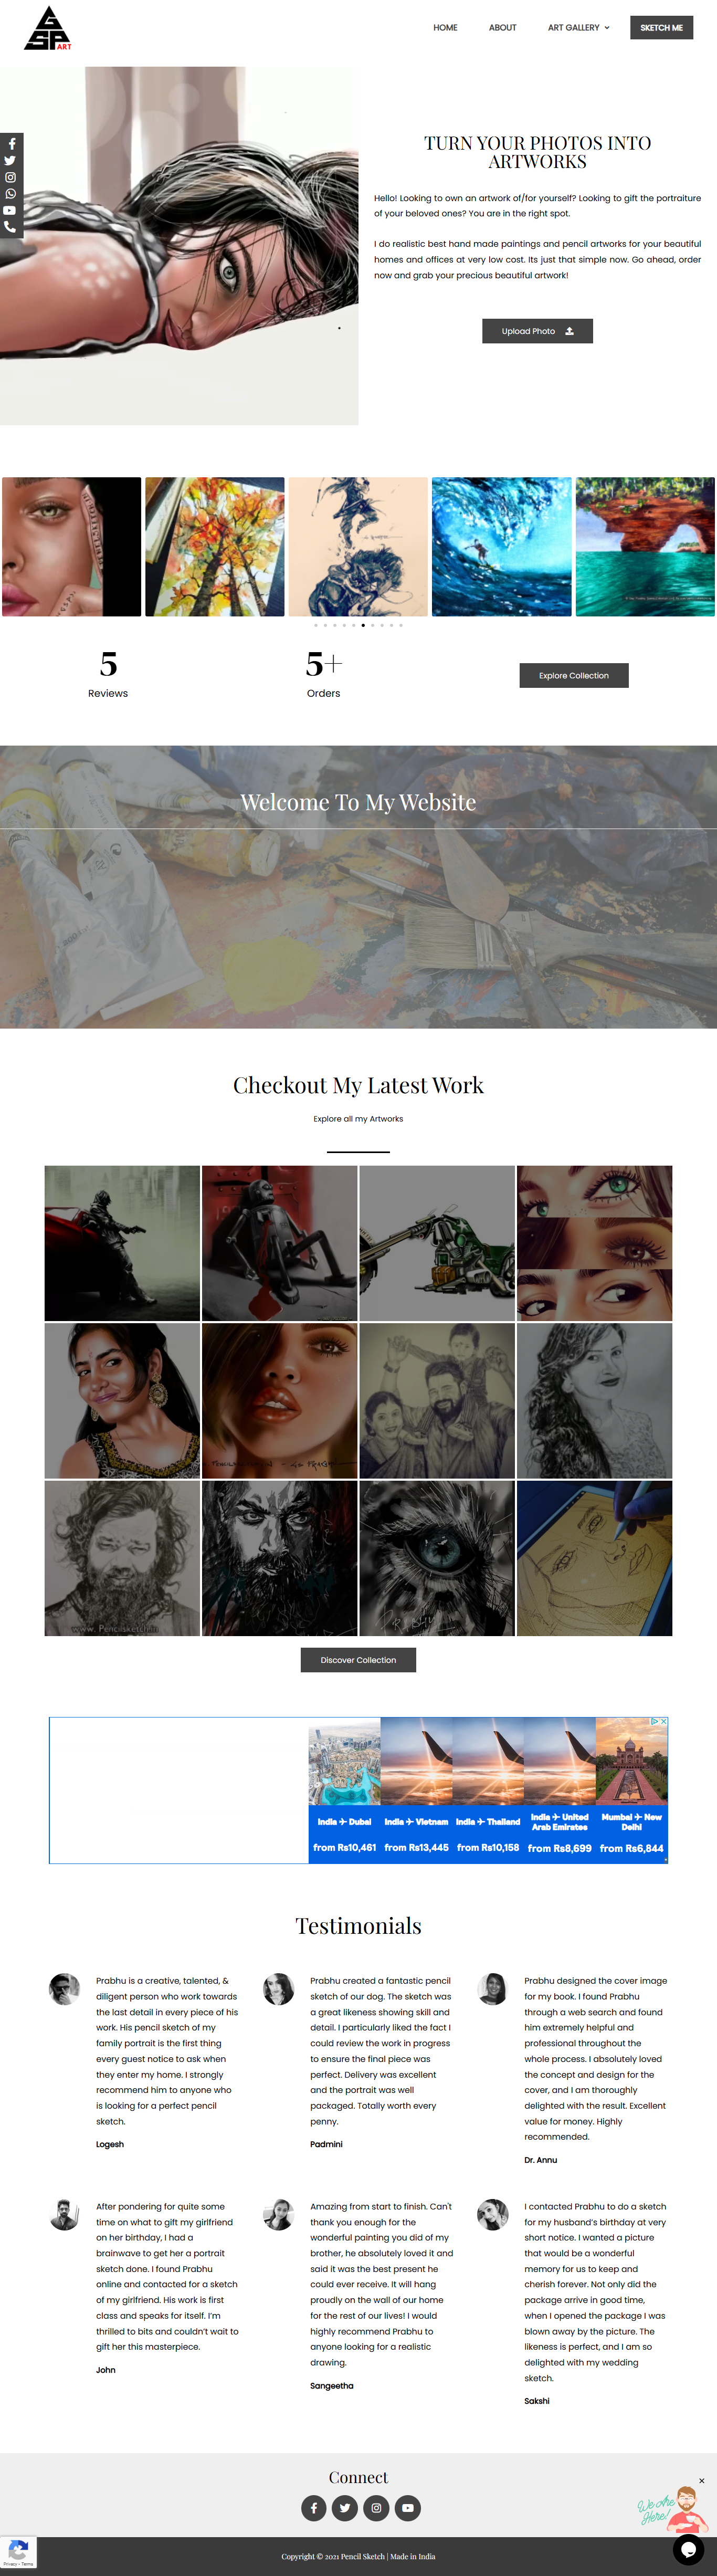Click the Sketch Me button
This screenshot has height=2576, width=717.
point(661,27)
